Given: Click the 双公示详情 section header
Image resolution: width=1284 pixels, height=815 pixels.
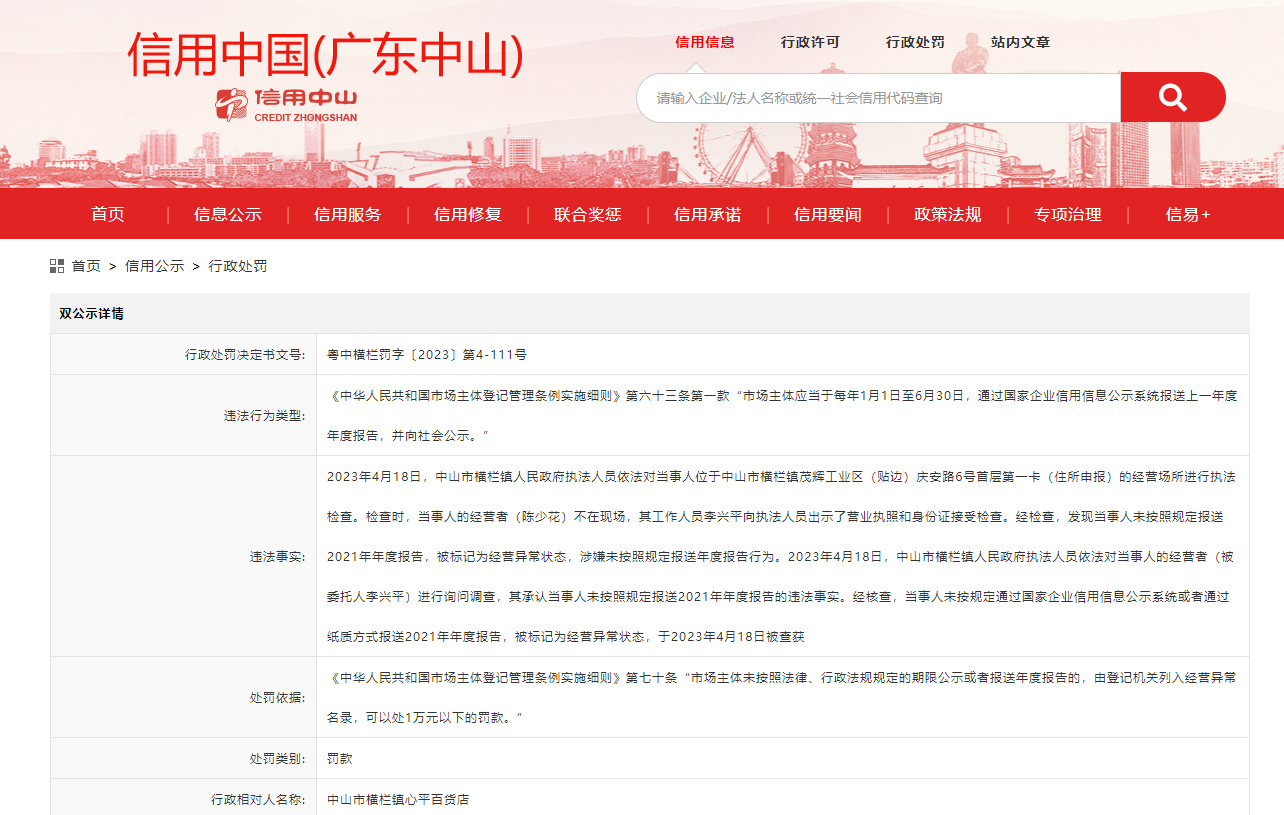Looking at the screenshot, I should point(650,313).
